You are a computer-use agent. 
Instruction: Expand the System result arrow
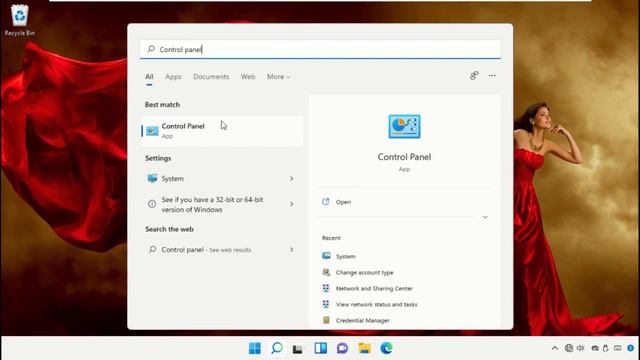(291, 178)
